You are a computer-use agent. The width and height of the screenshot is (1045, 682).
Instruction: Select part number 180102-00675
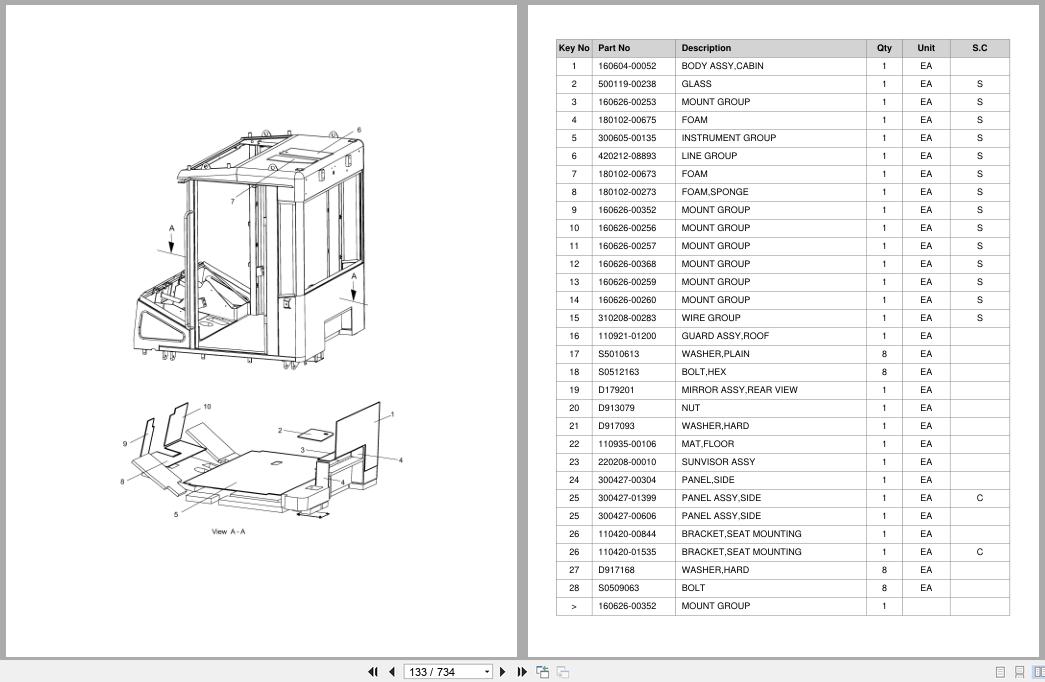[626, 120]
